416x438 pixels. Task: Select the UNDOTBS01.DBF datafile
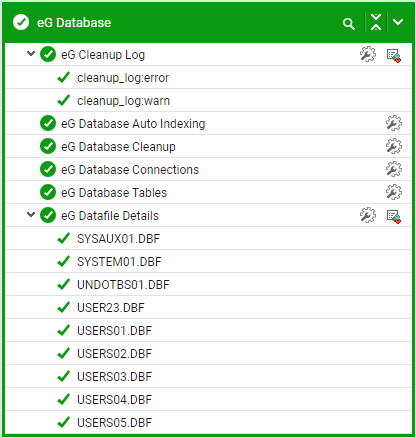[x=123, y=285]
